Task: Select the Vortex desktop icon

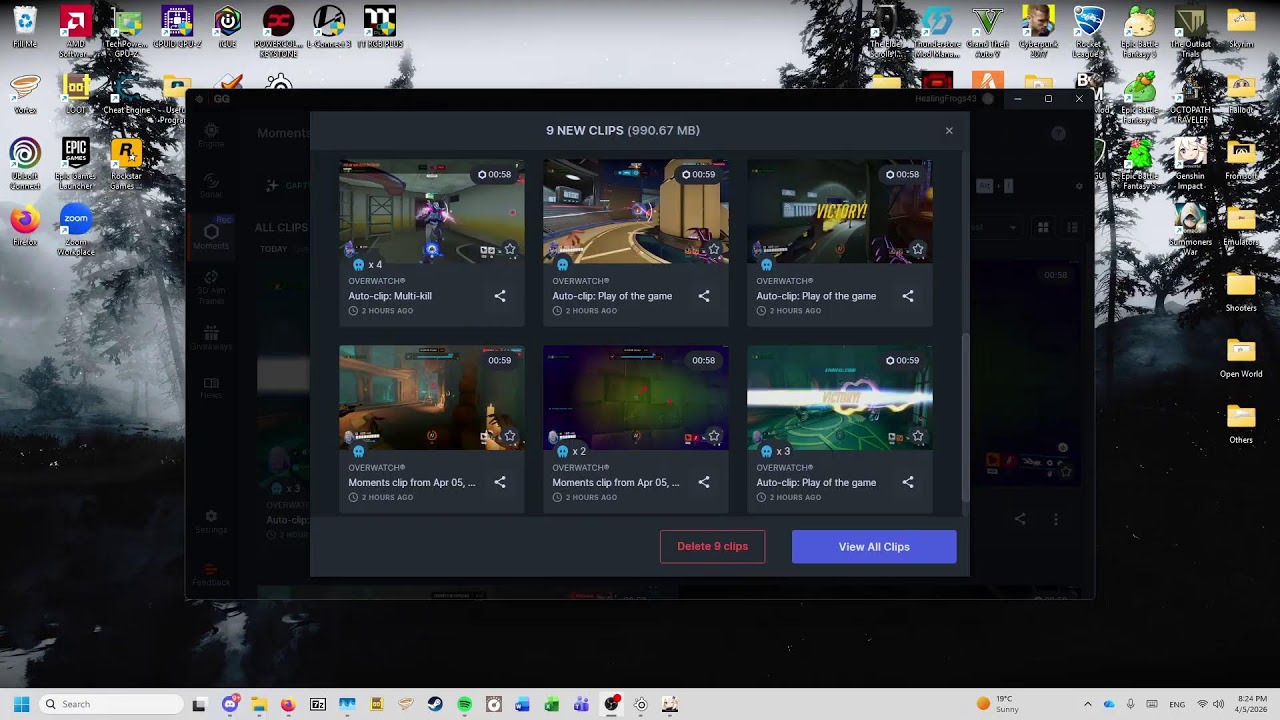Action: pos(25,95)
